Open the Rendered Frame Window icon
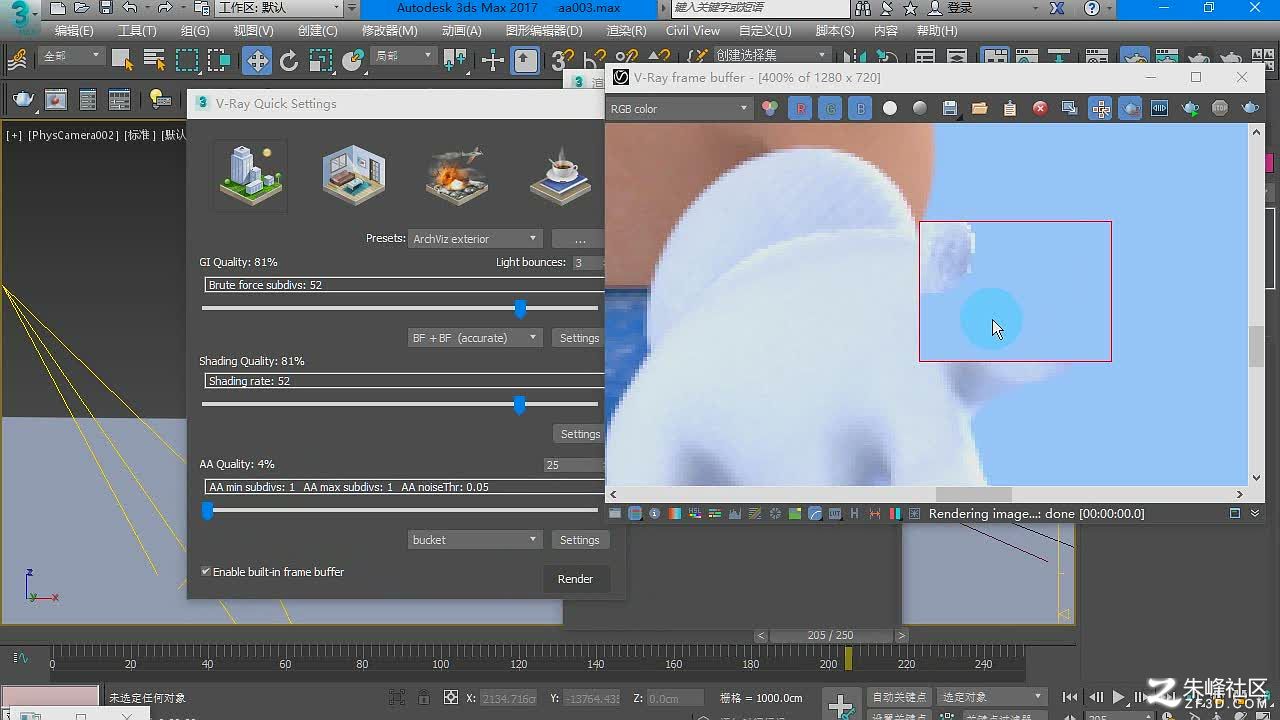Image resolution: width=1280 pixels, height=720 pixels. pos(56,99)
